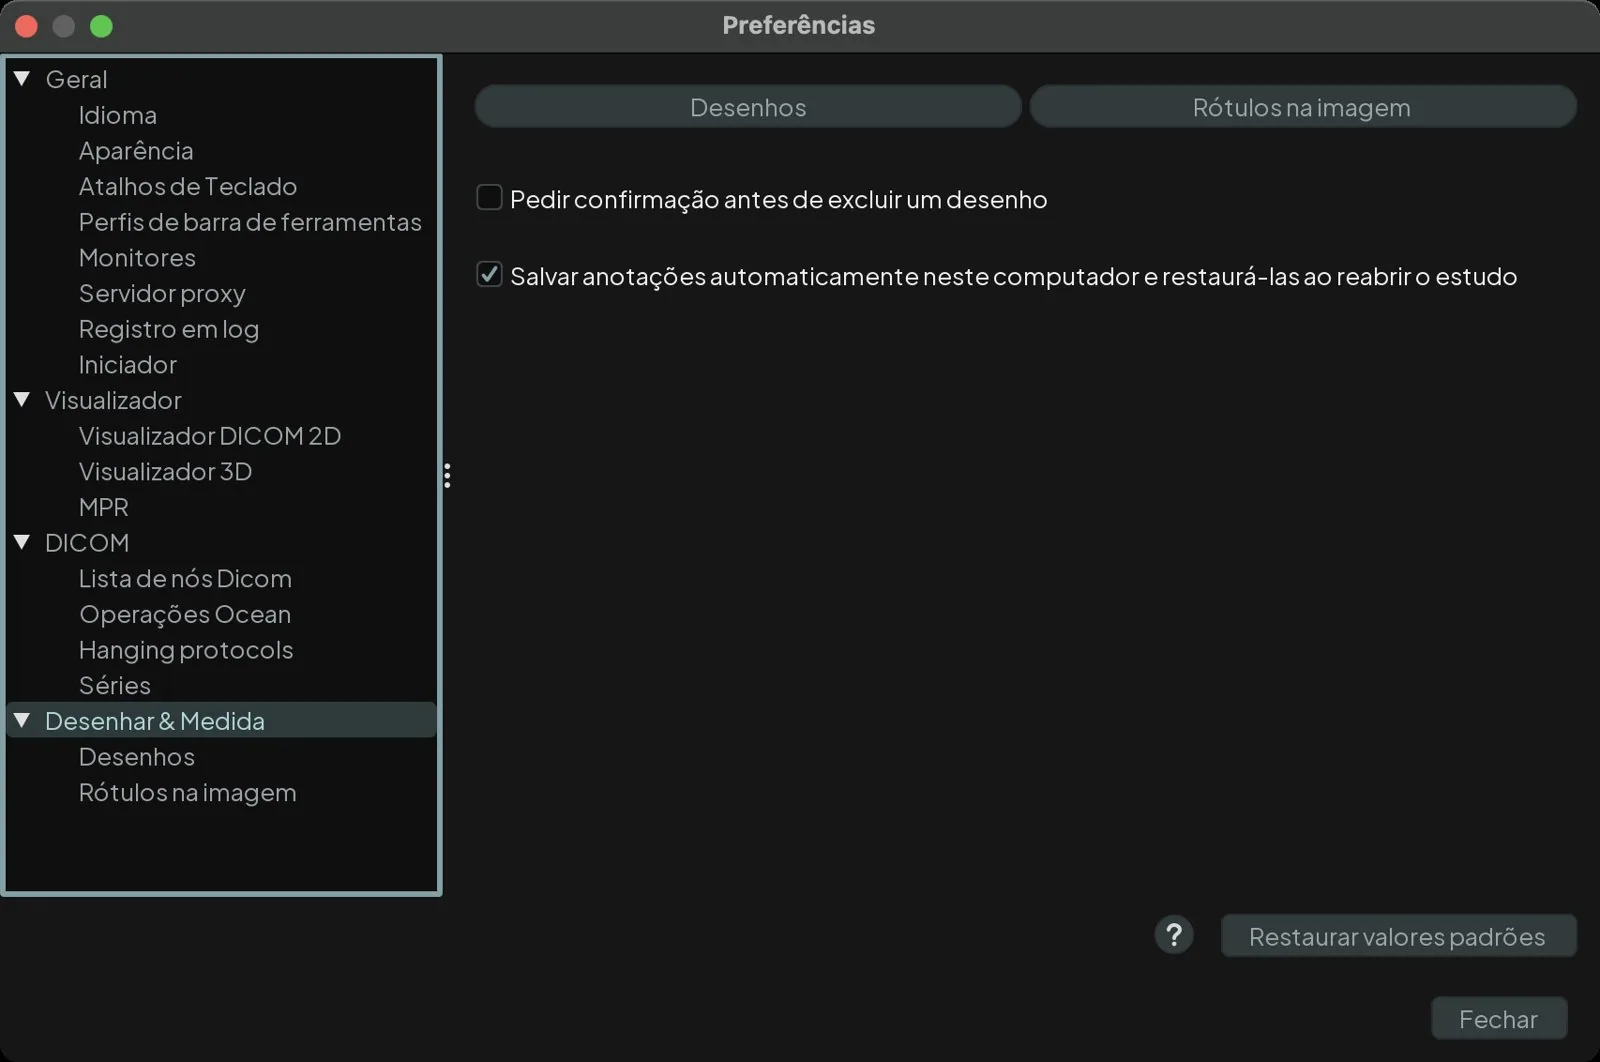
Task: Click the Visualizador category label
Action: pos(113,400)
